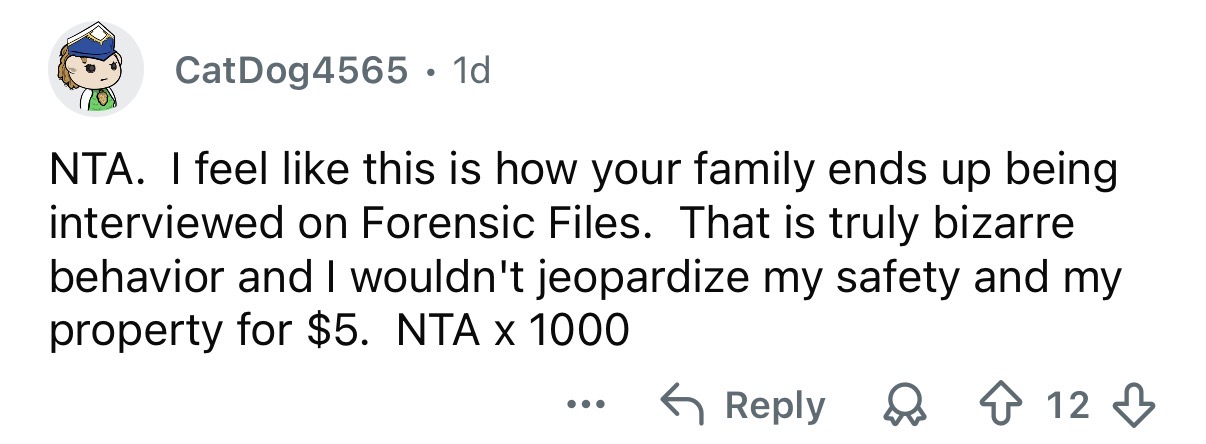
Task: Click the word interviewed in the comment
Action: 162,223
